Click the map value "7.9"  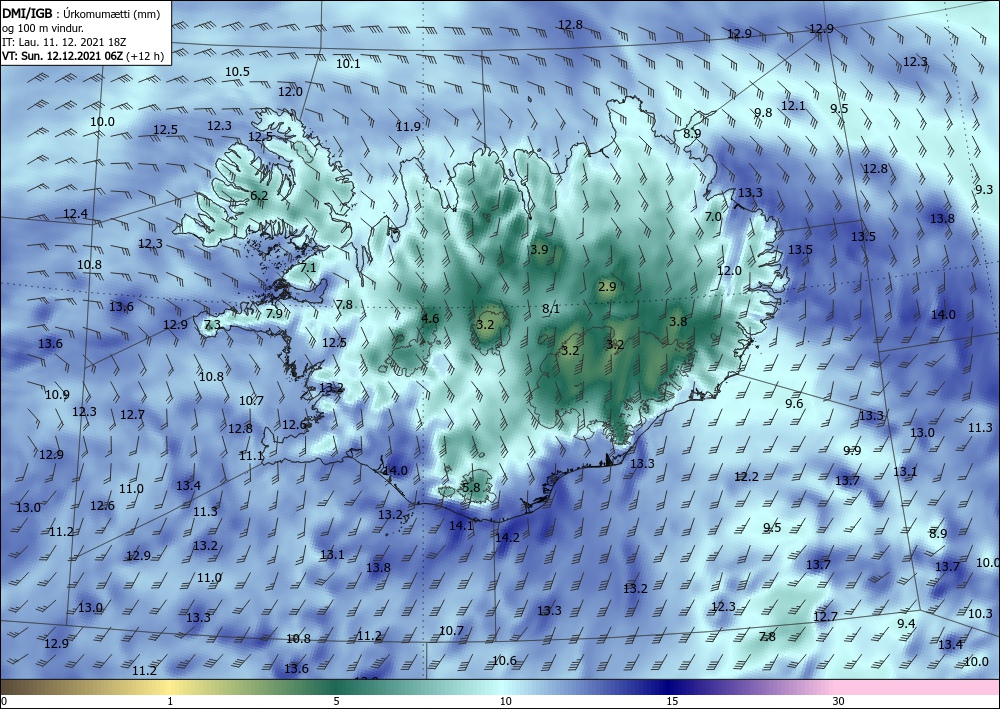pos(274,313)
